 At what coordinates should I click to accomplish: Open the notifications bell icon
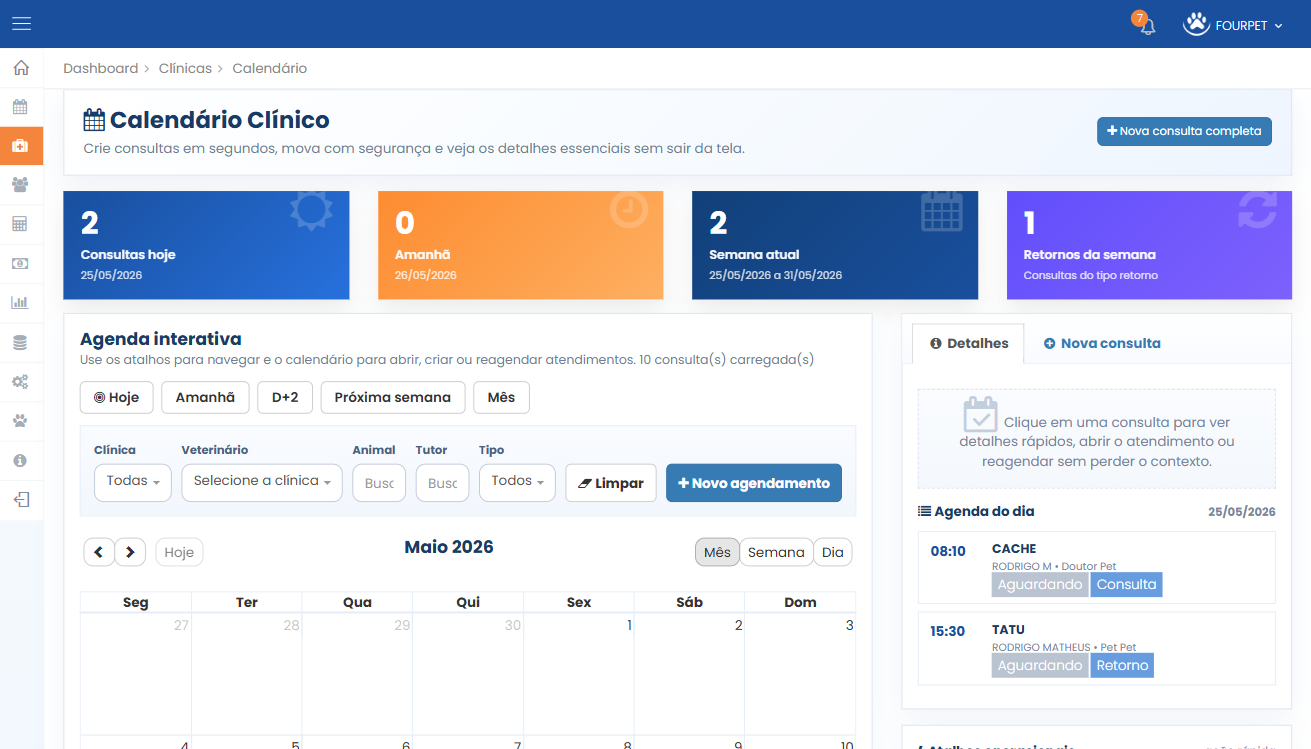1147,26
